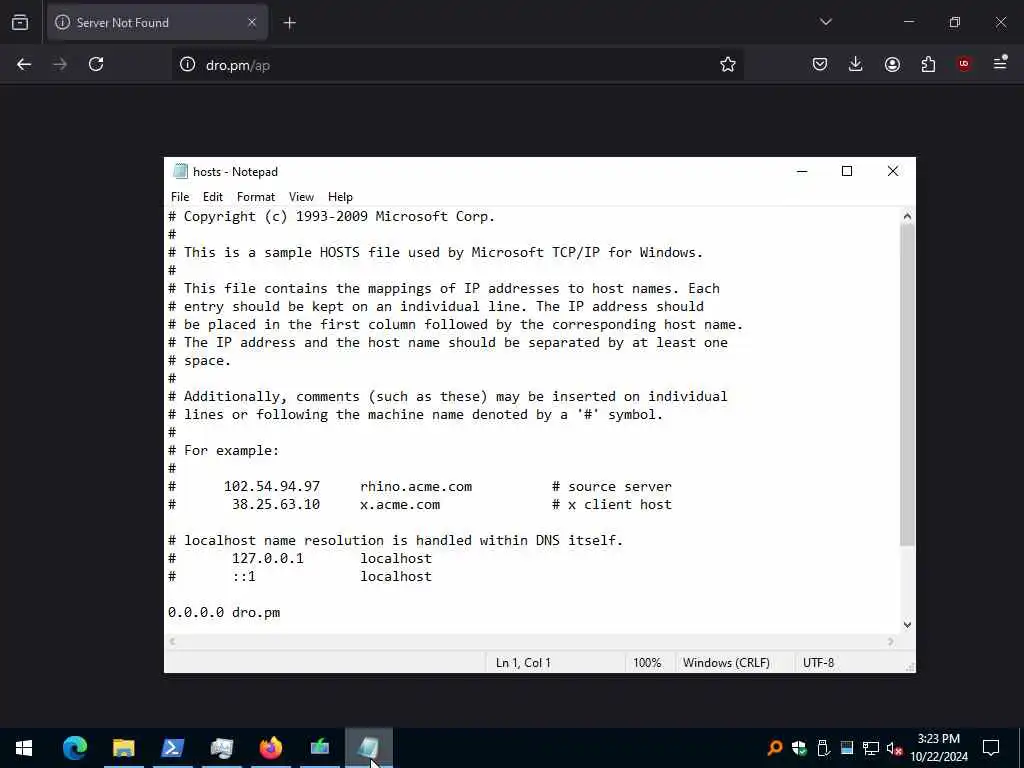Click the '100%' zoom status entry
1024x768 pixels.
[647, 663]
